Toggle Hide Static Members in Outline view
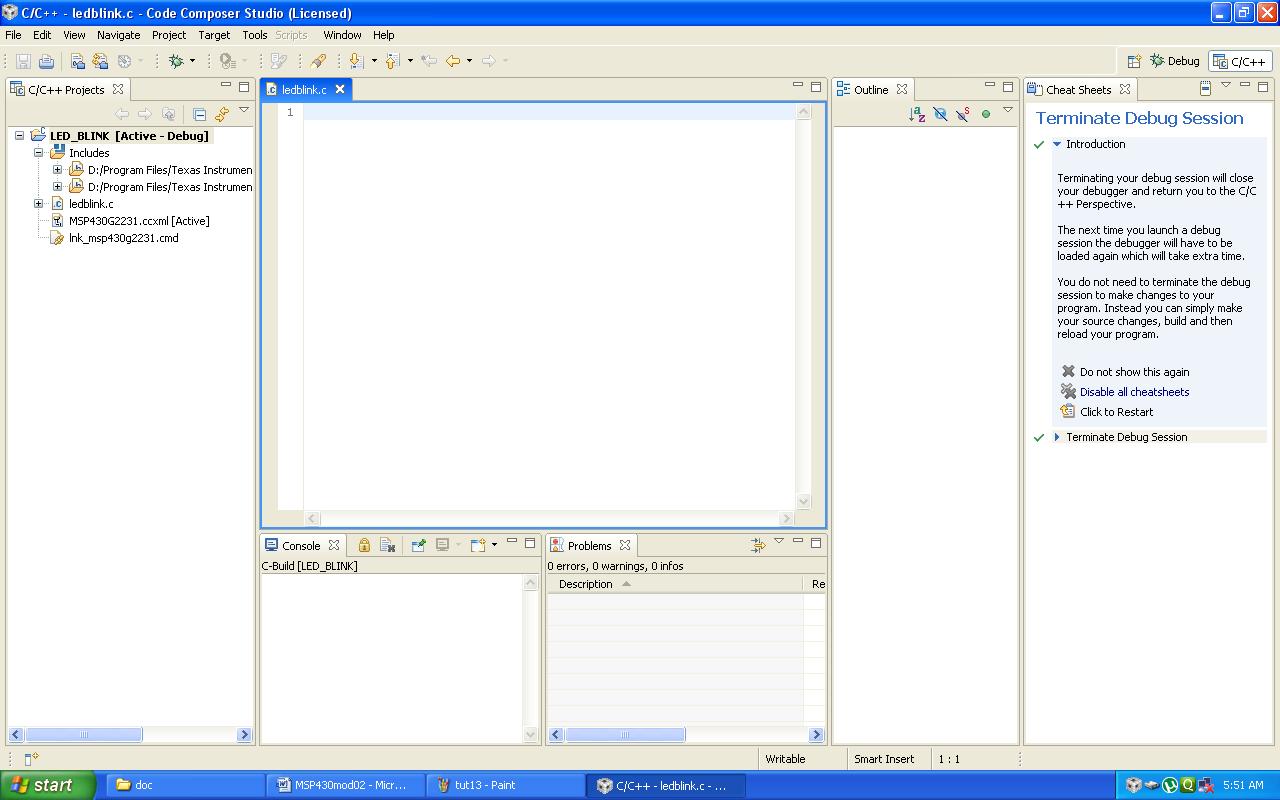Viewport: 1280px width, 800px height. (x=963, y=114)
